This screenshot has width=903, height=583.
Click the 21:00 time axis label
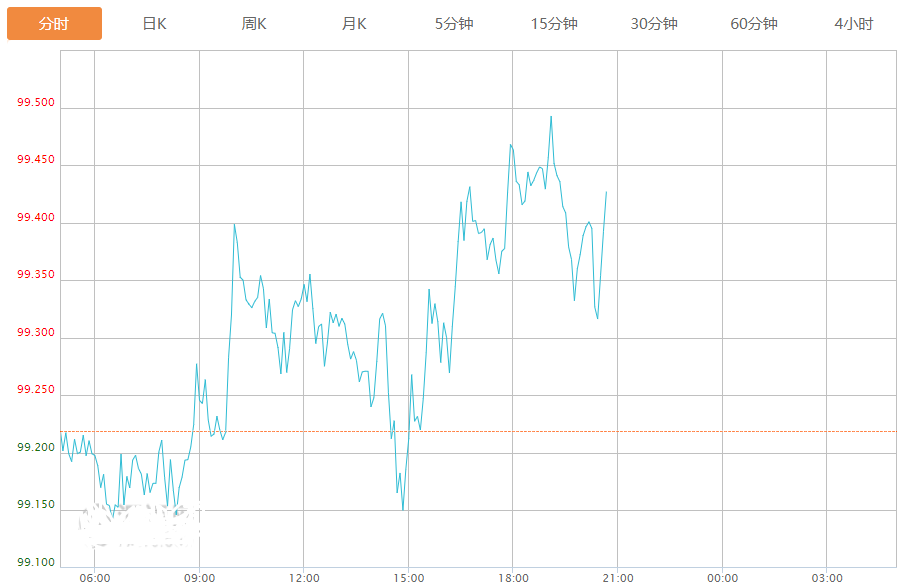click(x=618, y=578)
